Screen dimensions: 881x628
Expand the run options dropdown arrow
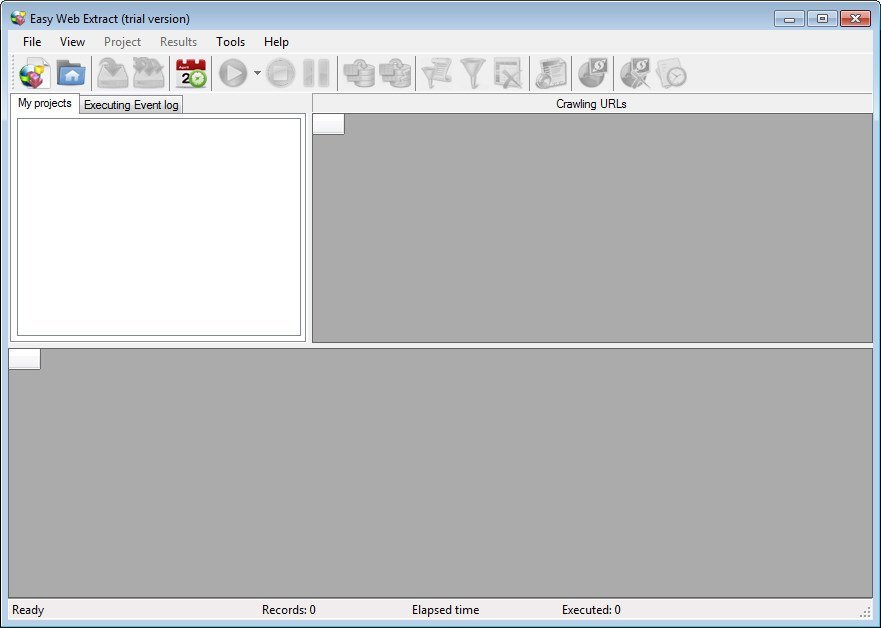[256, 72]
